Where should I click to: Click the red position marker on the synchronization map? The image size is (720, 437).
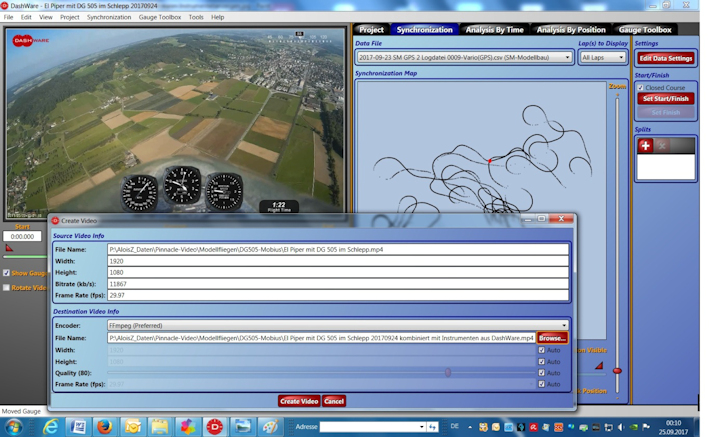[490, 161]
